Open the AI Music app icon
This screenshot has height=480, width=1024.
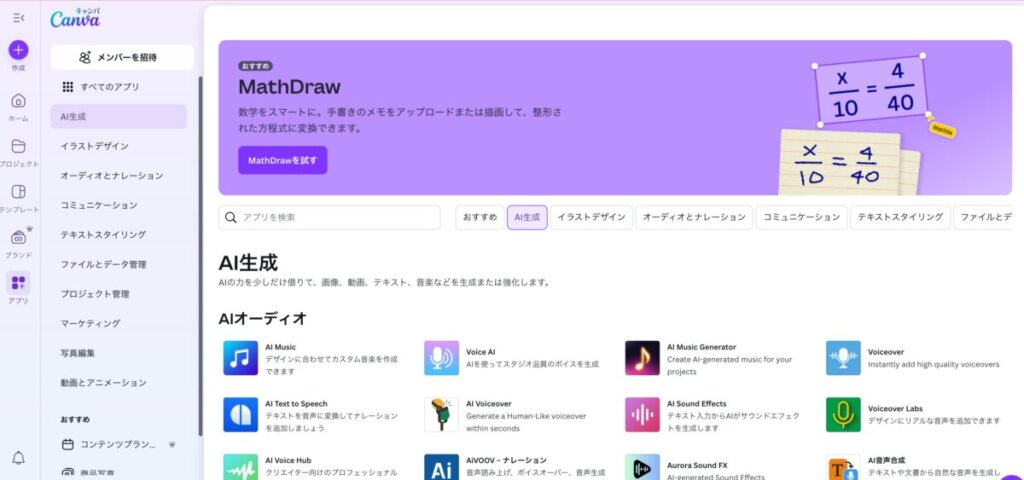pyautogui.click(x=240, y=358)
